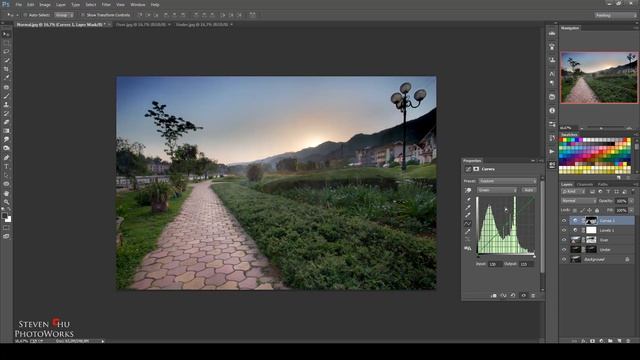The width and height of the screenshot is (640, 360).
Task: Open the Auto-Select Group dropdown
Action: (x=64, y=15)
